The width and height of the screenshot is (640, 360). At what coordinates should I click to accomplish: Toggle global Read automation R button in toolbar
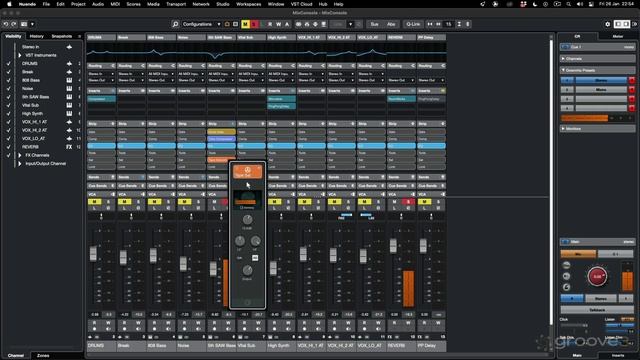pyautogui.click(x=270, y=24)
